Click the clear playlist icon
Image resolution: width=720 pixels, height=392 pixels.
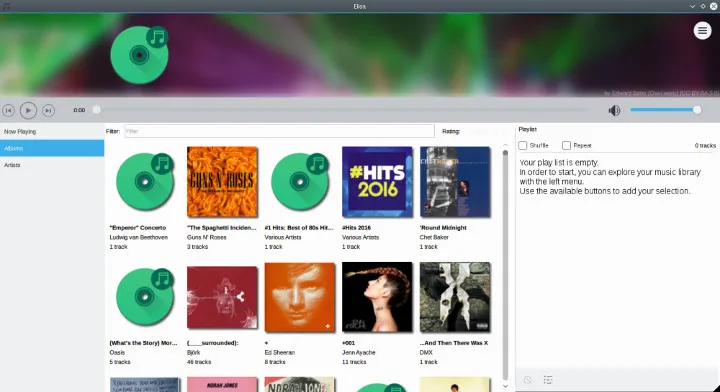(528, 380)
